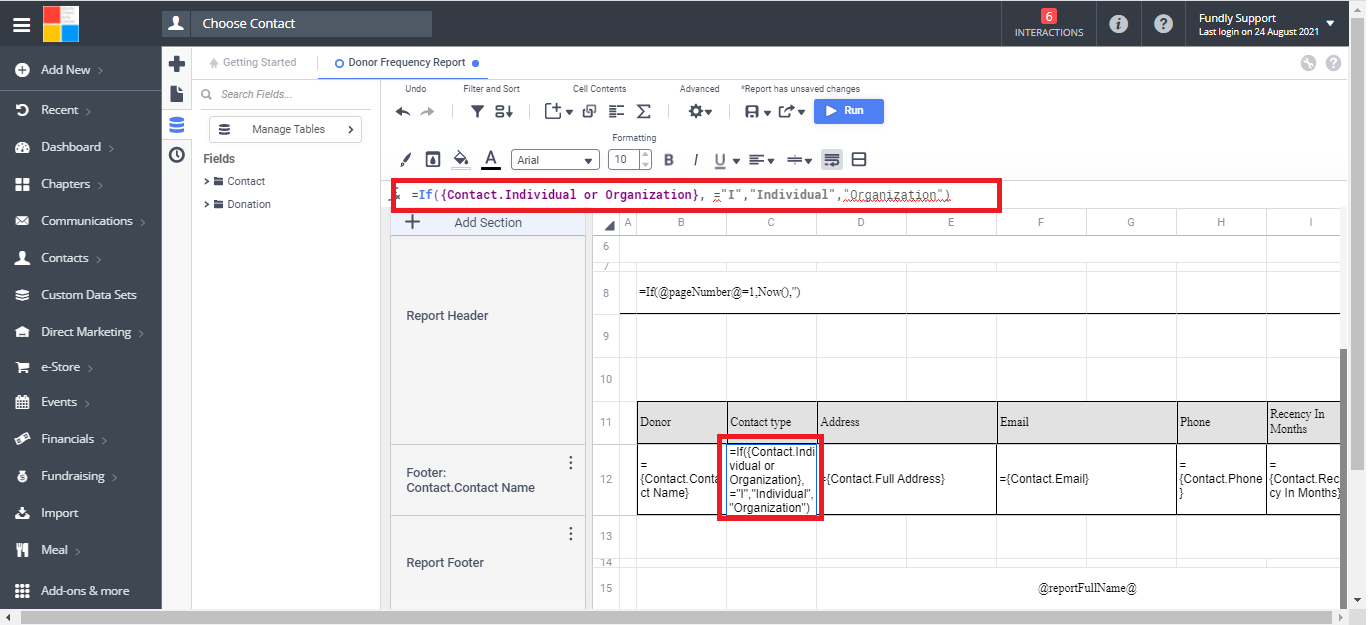Image resolution: width=1368 pixels, height=625 pixels.
Task: Click the merge cells icon
Action: point(859,160)
